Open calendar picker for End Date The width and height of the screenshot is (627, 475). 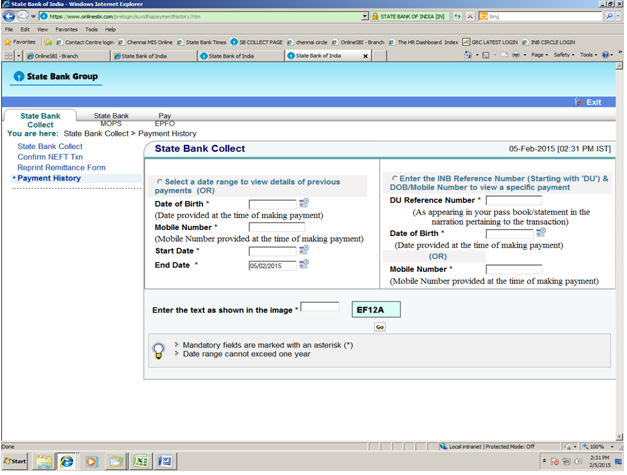click(x=304, y=264)
